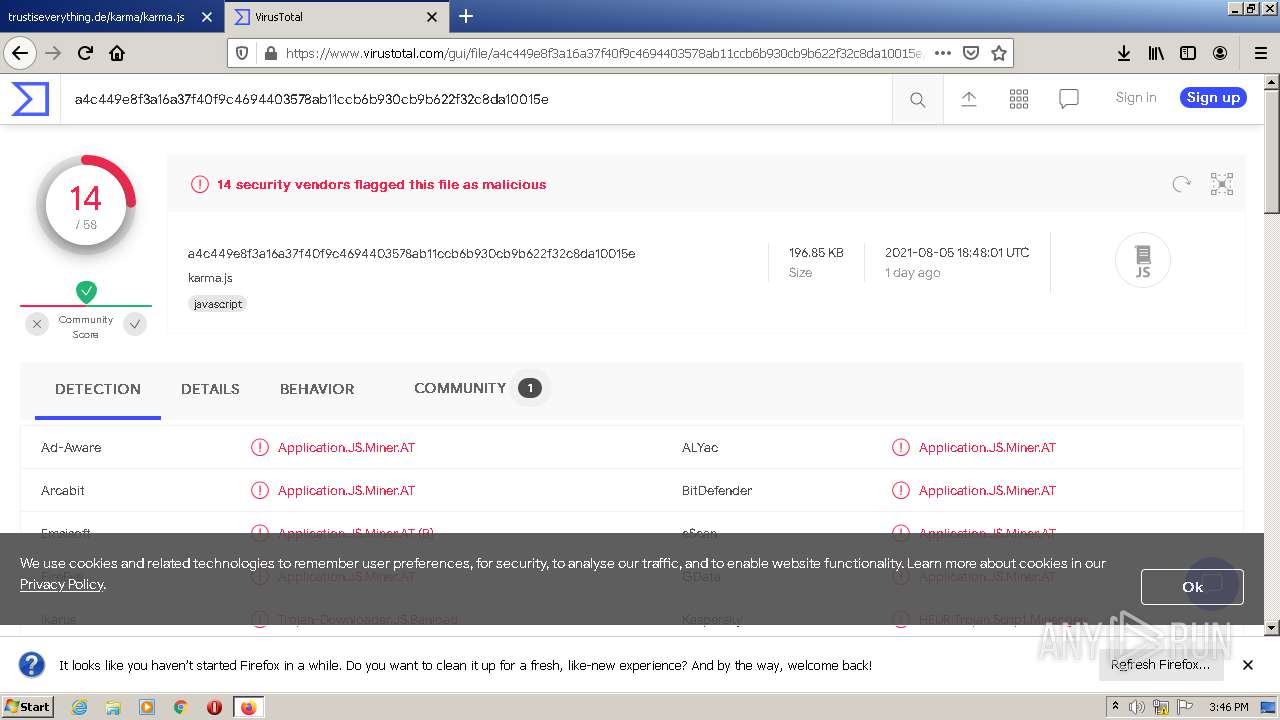The height and width of the screenshot is (720, 1280).
Task: Click BitDefender vendor name
Action: point(717,491)
